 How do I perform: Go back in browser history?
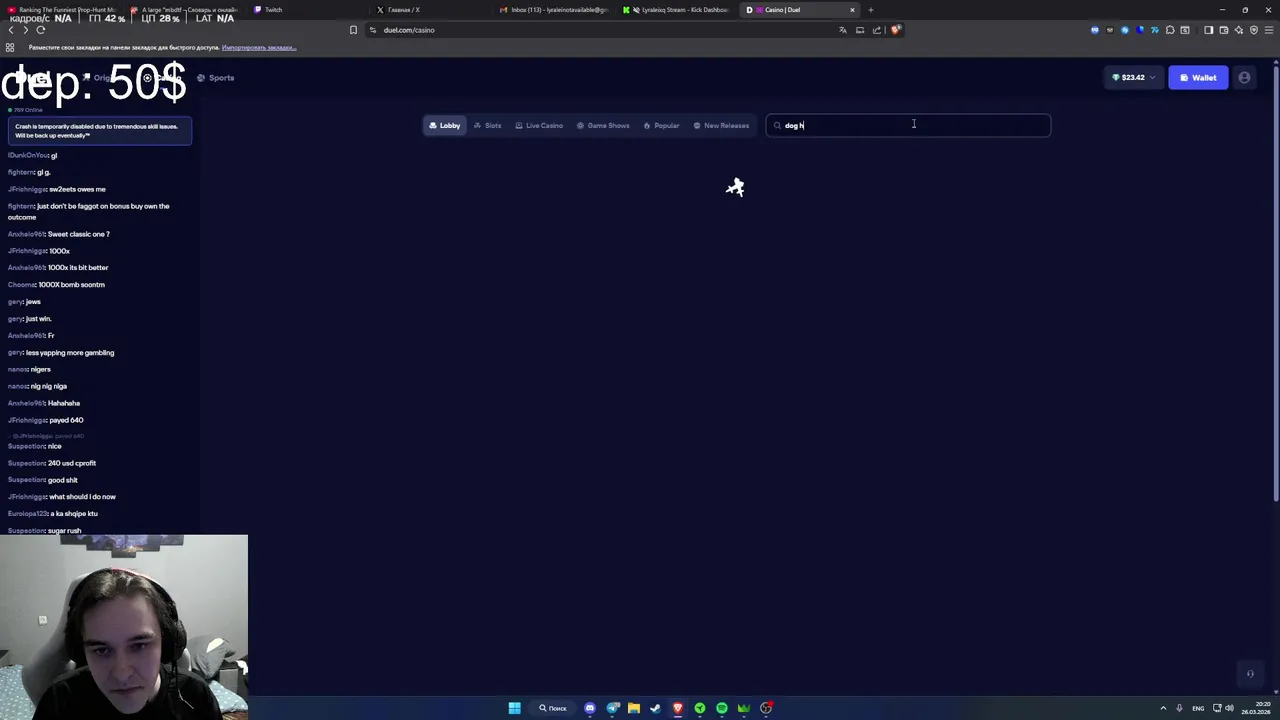tap(11, 30)
